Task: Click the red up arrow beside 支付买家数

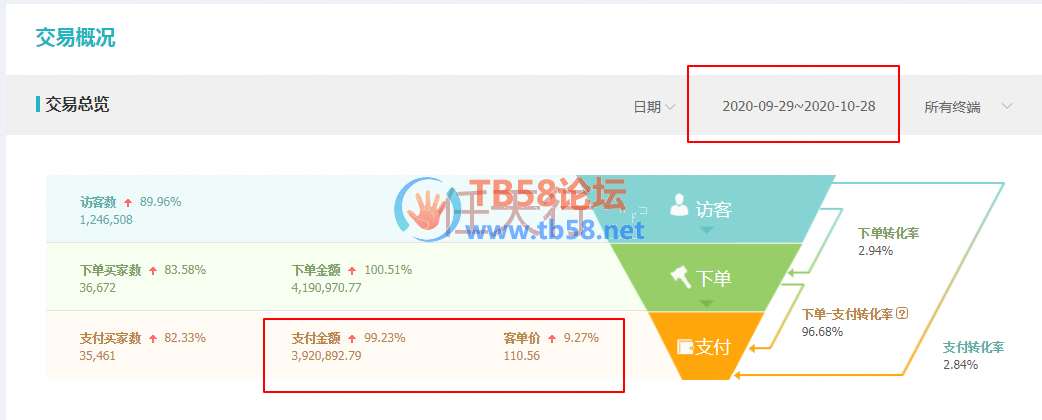Action: tap(153, 338)
